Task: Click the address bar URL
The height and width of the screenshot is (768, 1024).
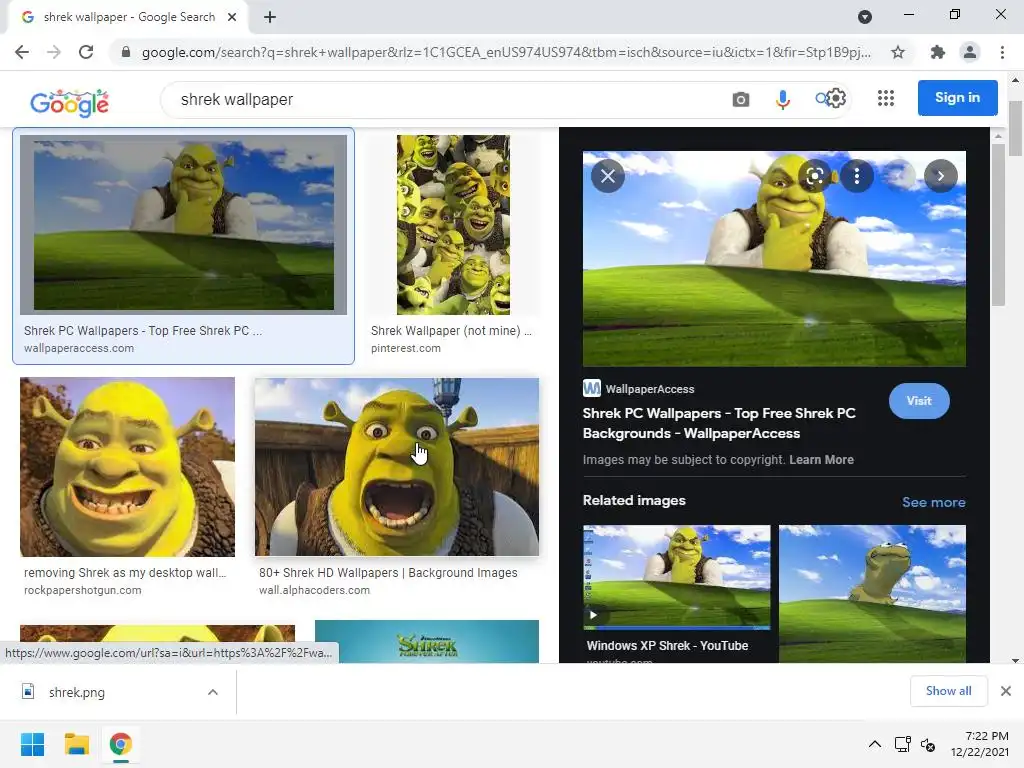Action: pyautogui.click(x=505, y=52)
